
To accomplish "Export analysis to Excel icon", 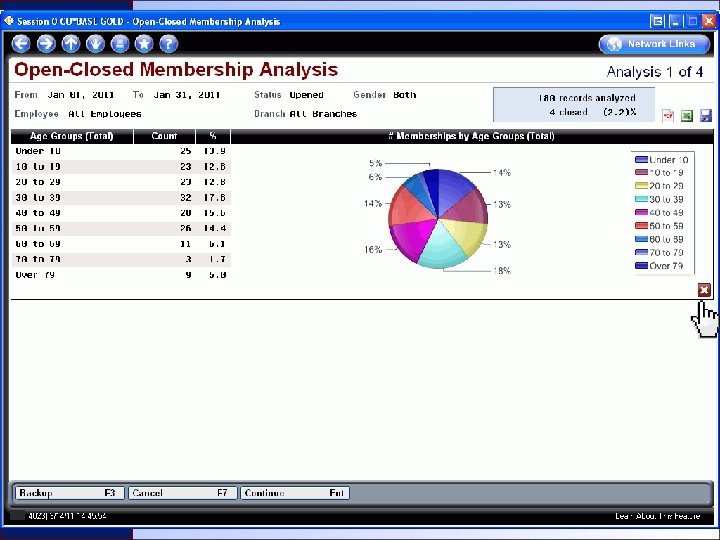I will (687, 116).
